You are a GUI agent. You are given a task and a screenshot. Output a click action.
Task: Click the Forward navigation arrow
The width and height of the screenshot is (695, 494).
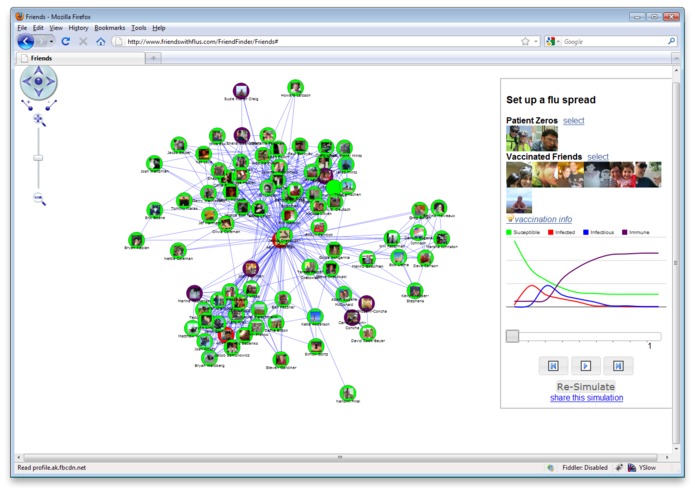point(41,42)
